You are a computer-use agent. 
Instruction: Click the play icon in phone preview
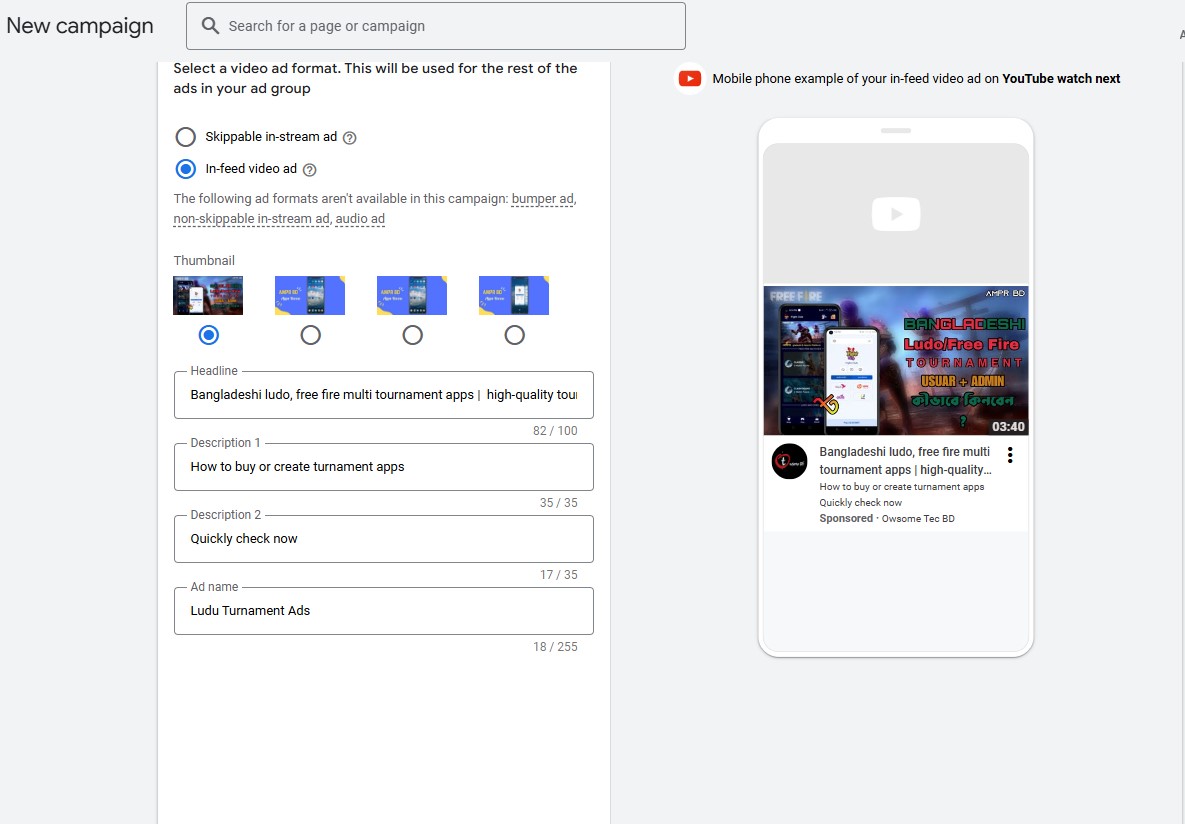click(x=896, y=214)
